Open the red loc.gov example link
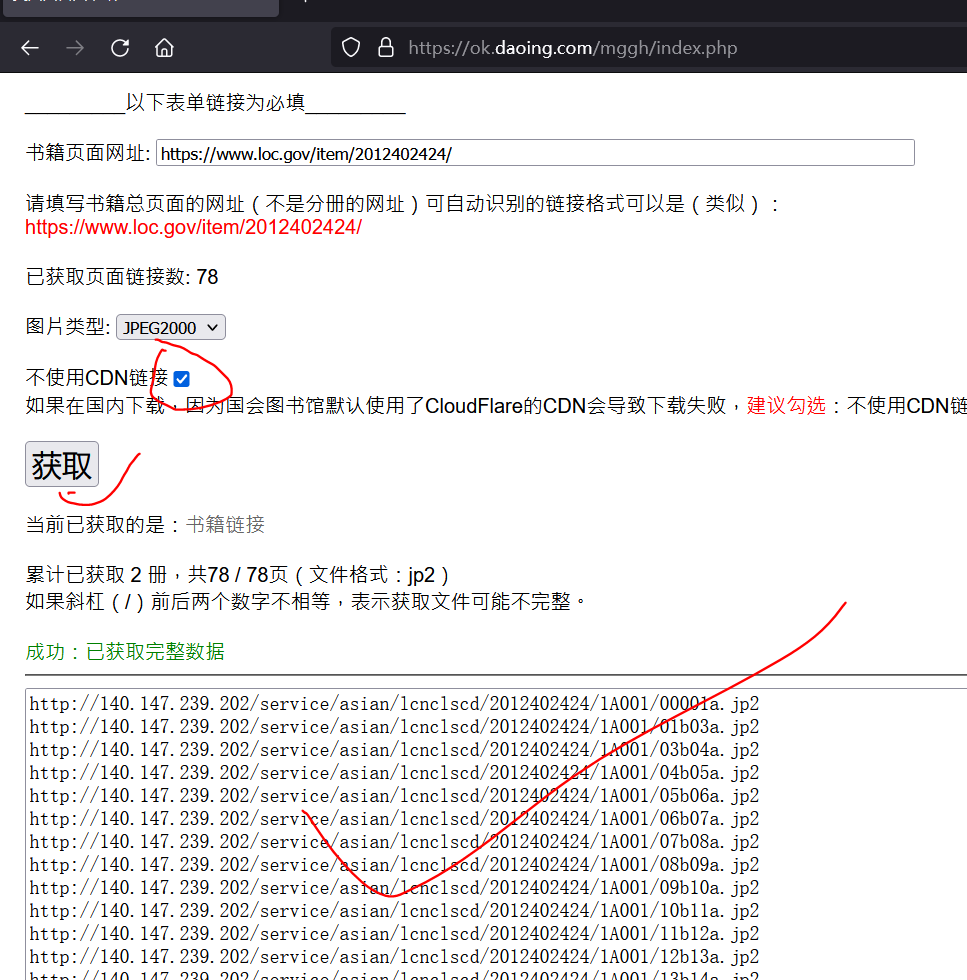The image size is (967, 980). tap(193, 227)
